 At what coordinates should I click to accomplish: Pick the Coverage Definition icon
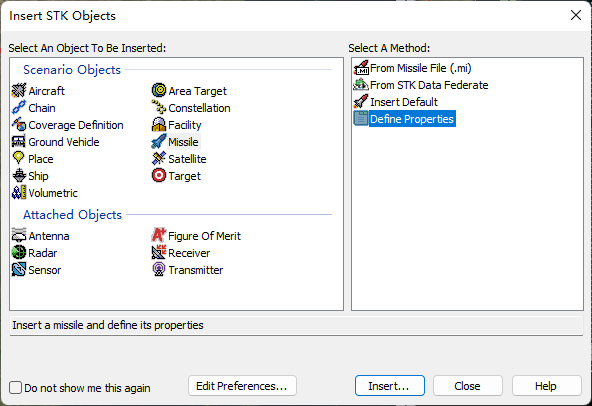[x=18, y=125]
